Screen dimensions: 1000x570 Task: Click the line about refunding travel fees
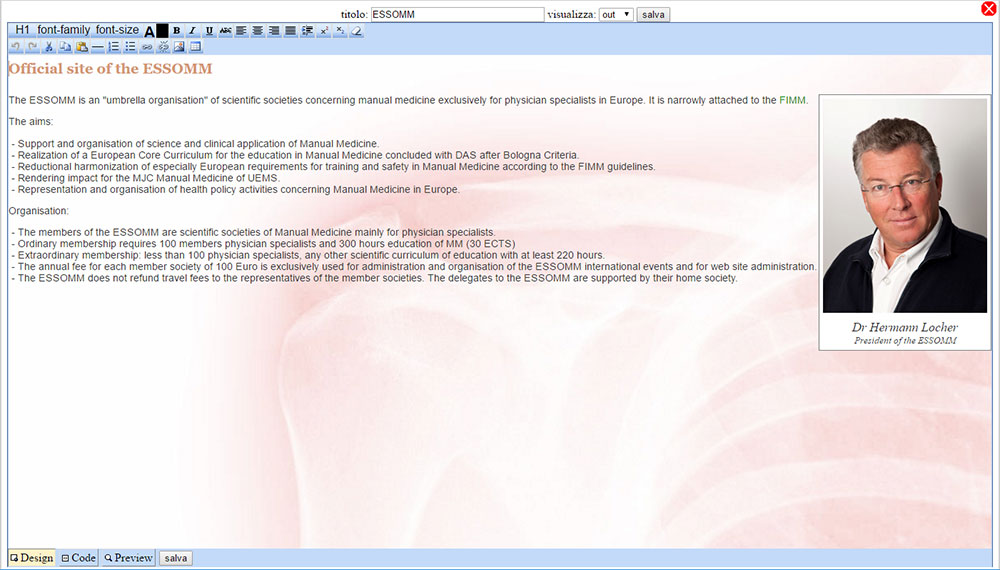pos(374,278)
